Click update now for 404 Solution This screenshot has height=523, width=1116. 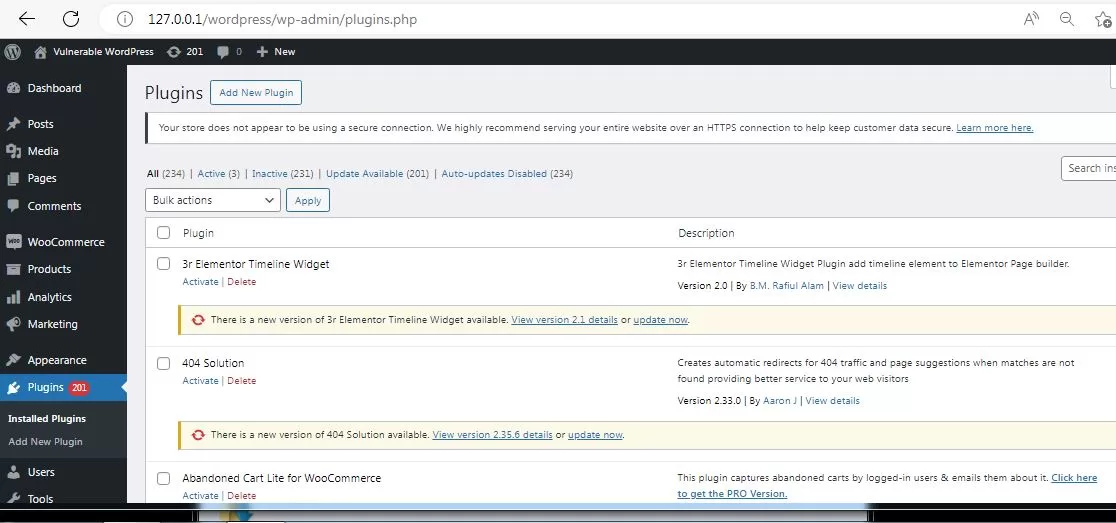595,435
